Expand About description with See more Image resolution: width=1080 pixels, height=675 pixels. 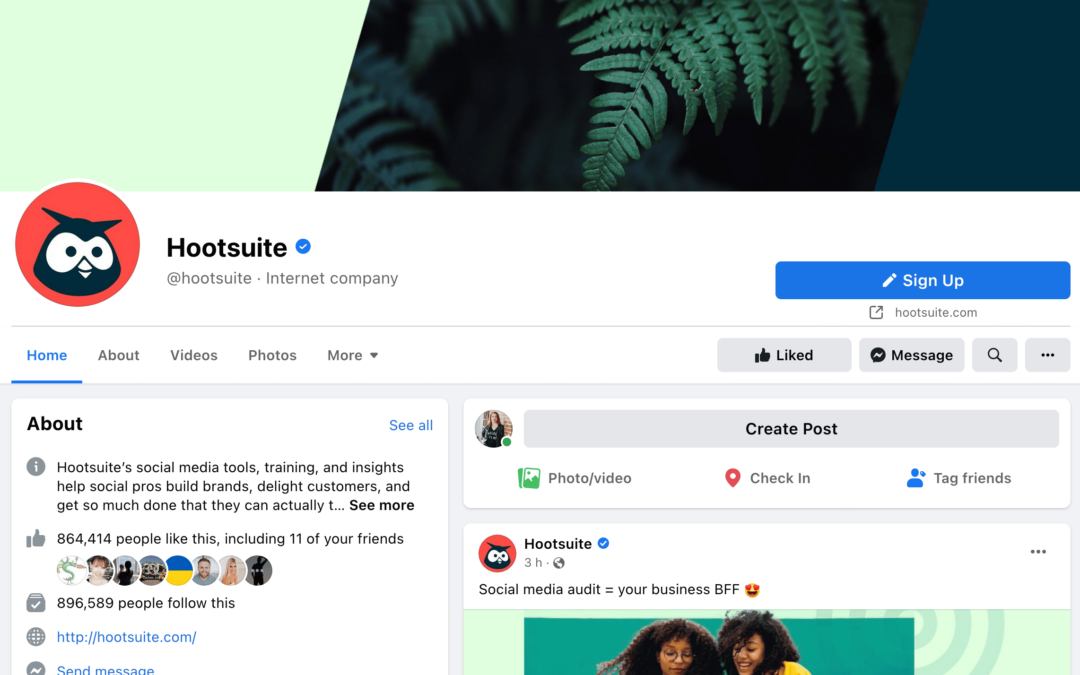382,506
